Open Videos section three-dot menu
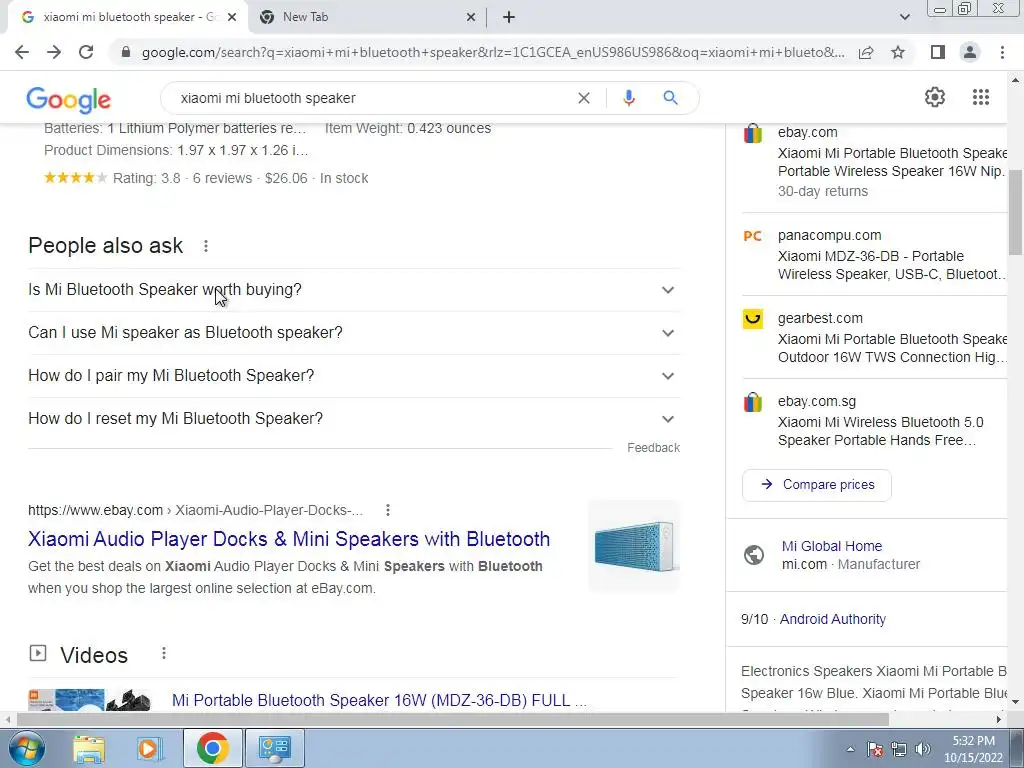The height and width of the screenshot is (768, 1024). [164, 653]
